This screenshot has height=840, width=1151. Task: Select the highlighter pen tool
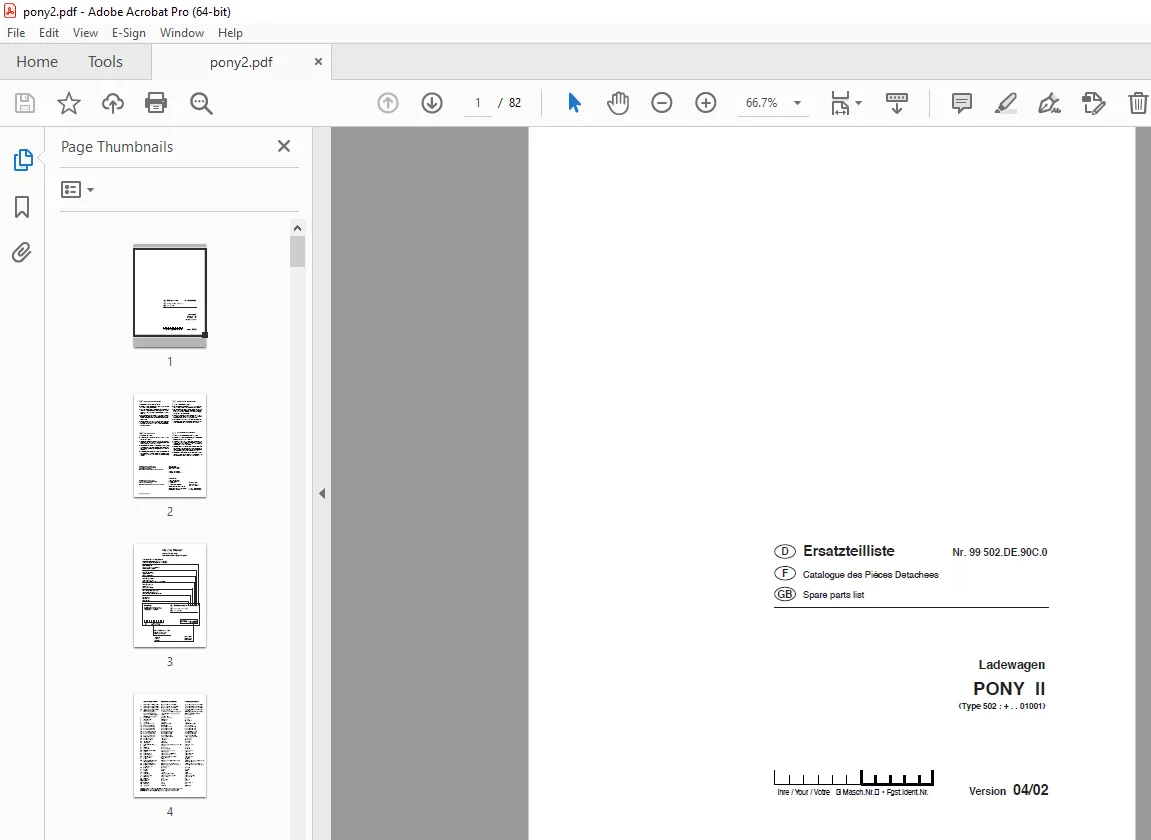[1006, 103]
